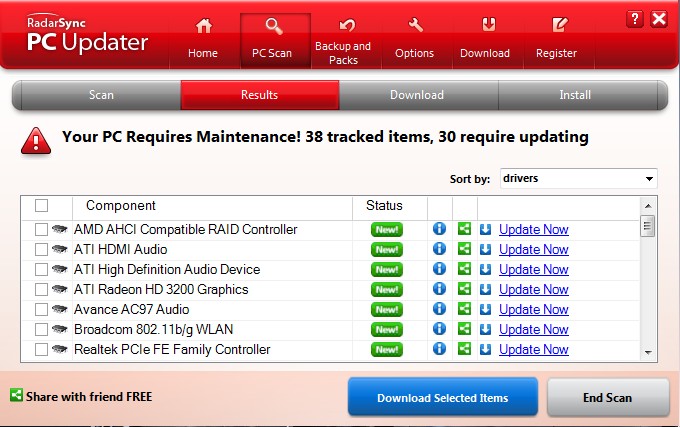Open the PC Scan section
Screen dimensions: 680x427
tap(275, 40)
